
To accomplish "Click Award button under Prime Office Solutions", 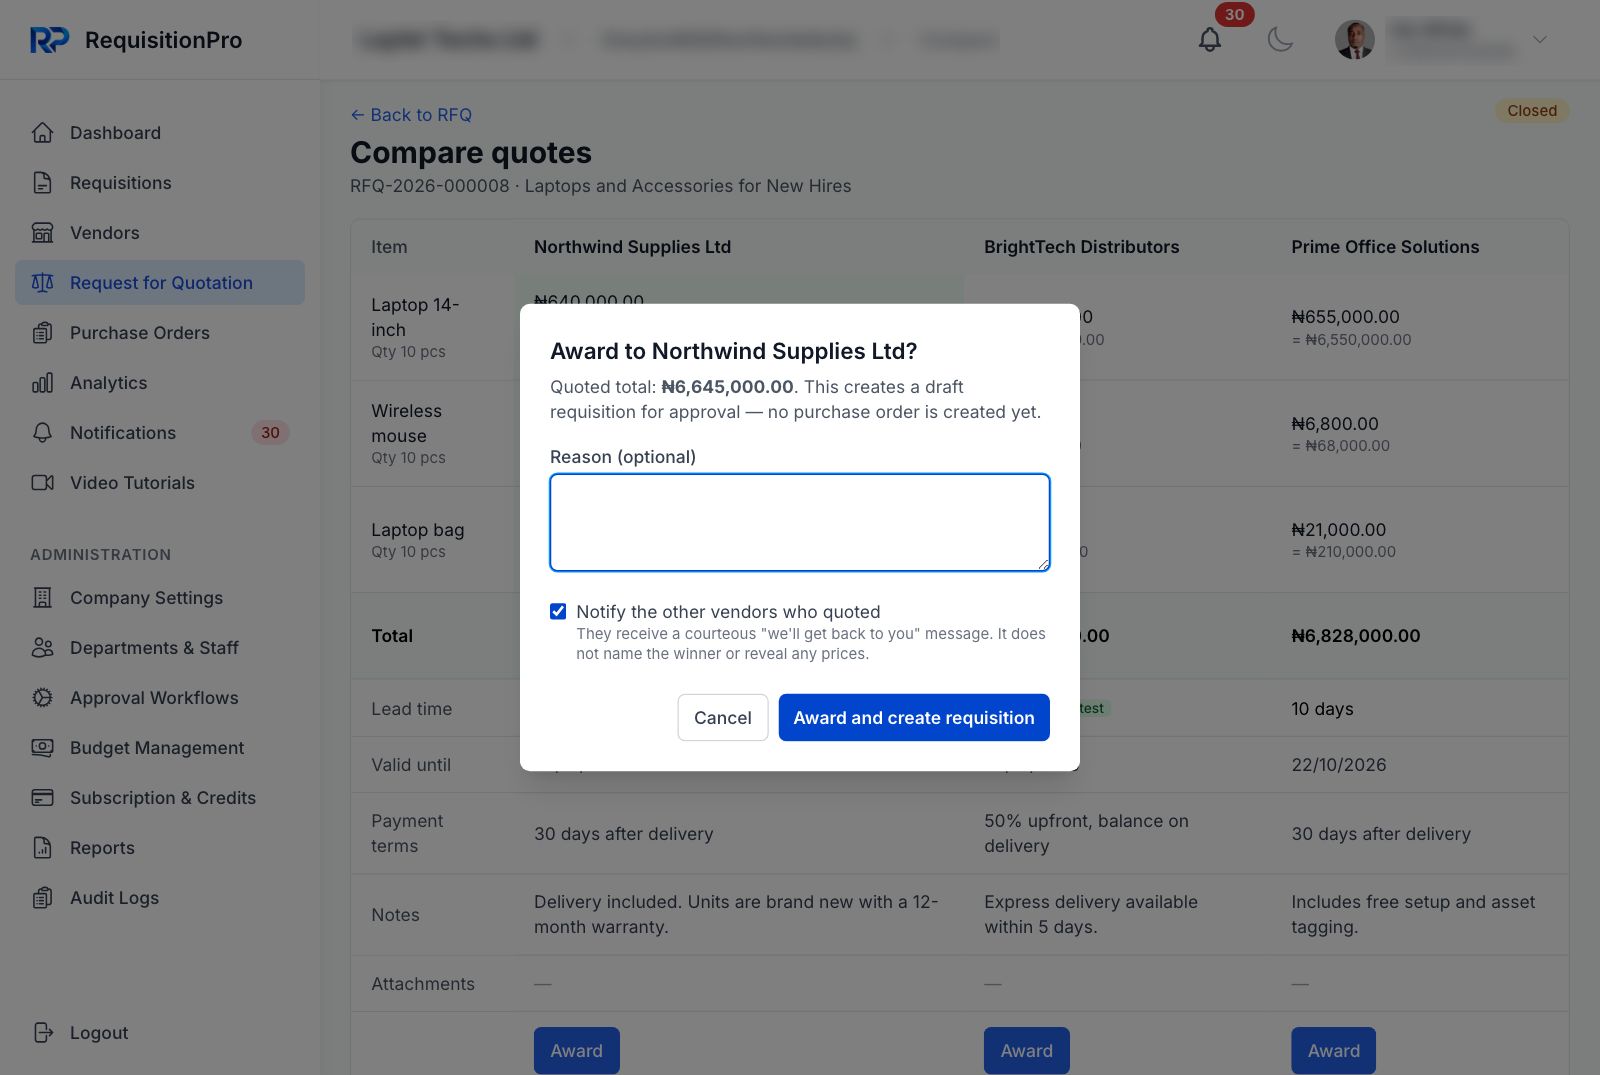I will [x=1334, y=1051].
